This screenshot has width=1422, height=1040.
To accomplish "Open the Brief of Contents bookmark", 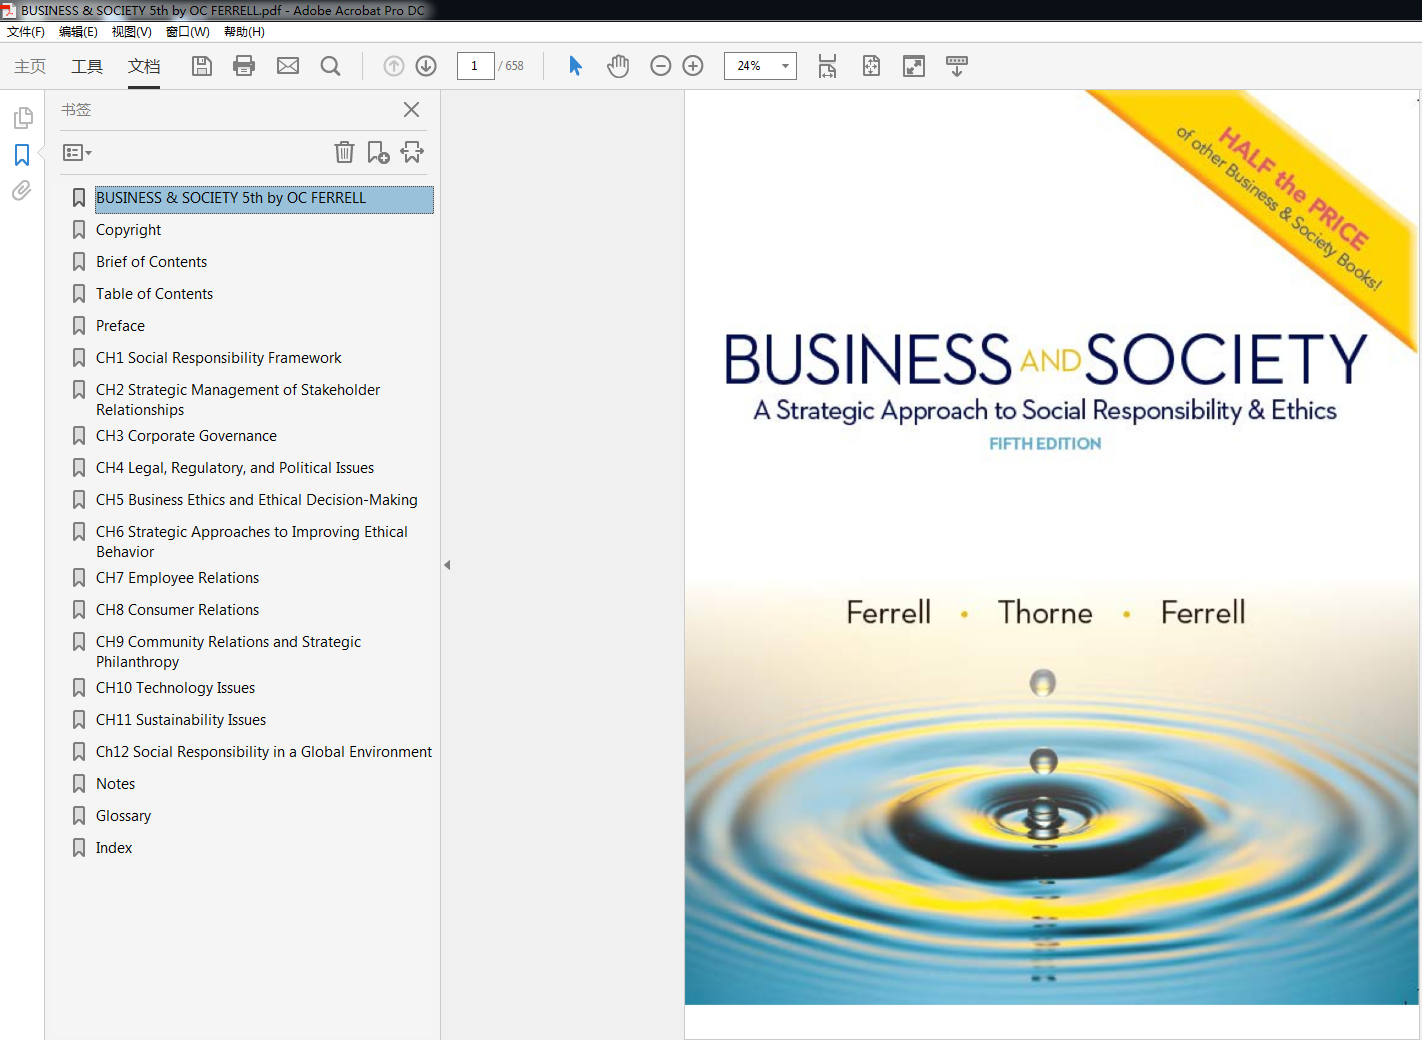I will click(x=151, y=262).
